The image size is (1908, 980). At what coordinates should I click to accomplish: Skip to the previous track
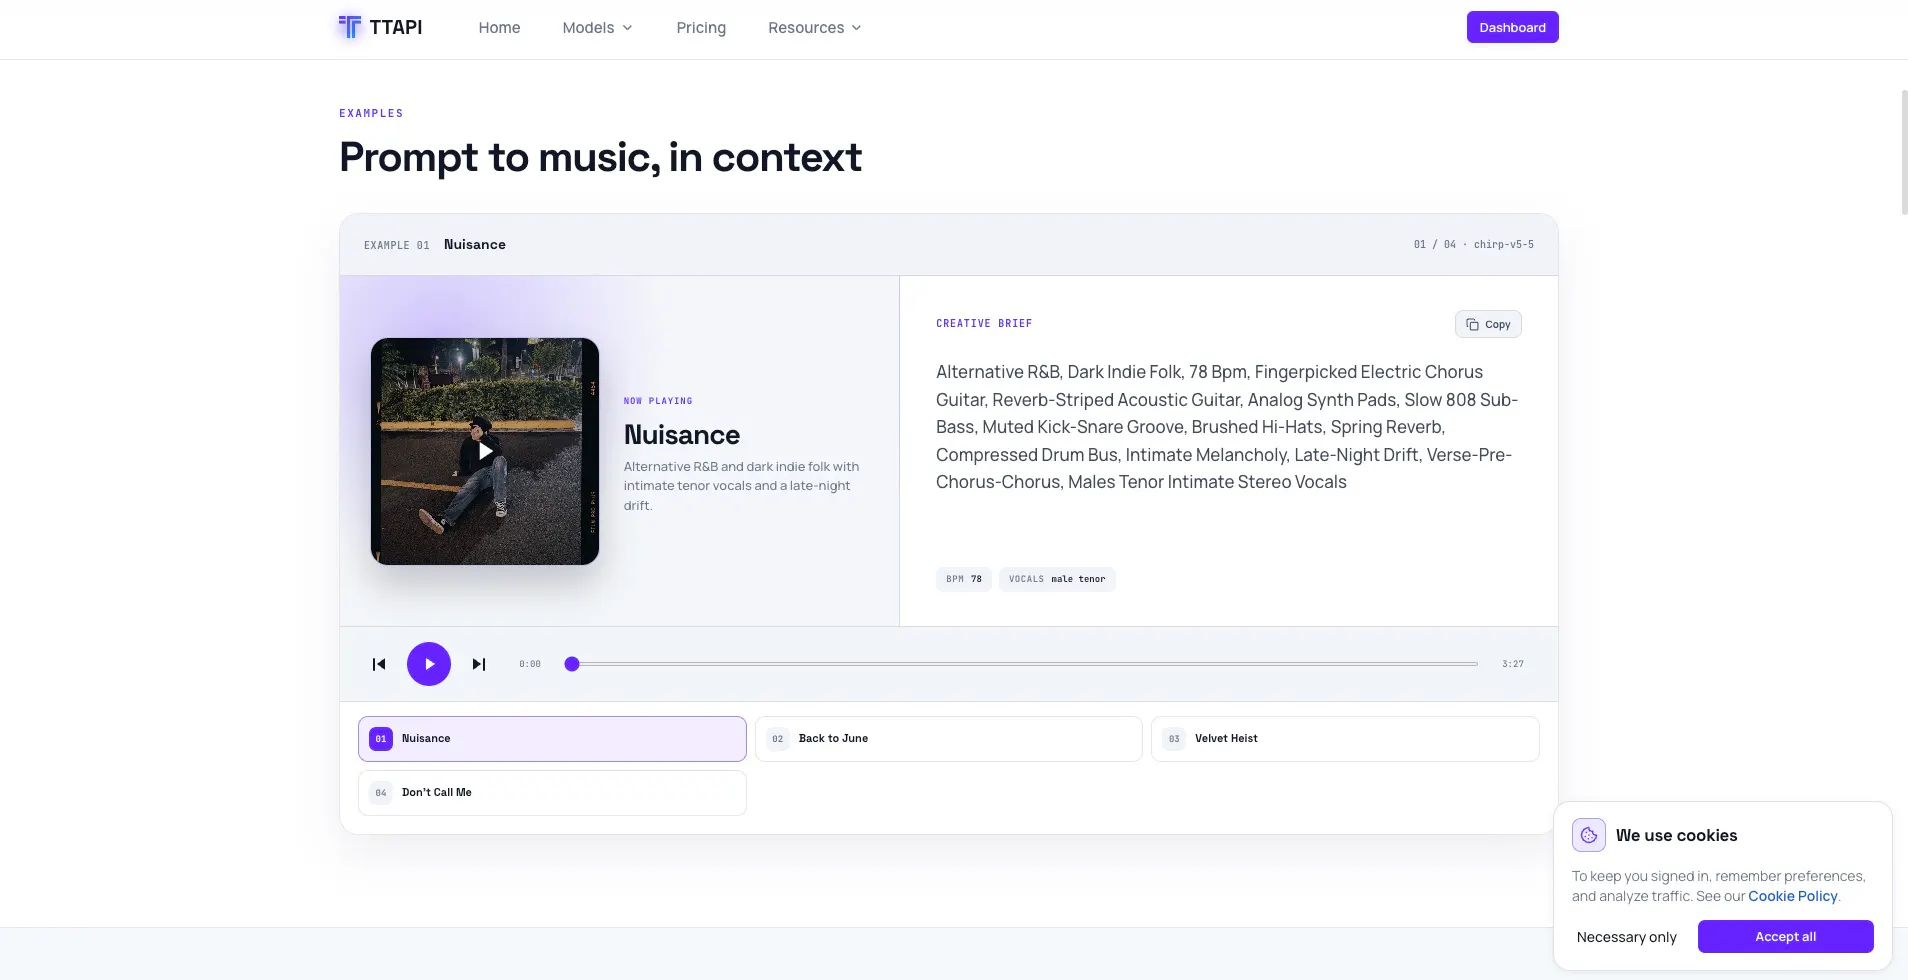coord(379,664)
